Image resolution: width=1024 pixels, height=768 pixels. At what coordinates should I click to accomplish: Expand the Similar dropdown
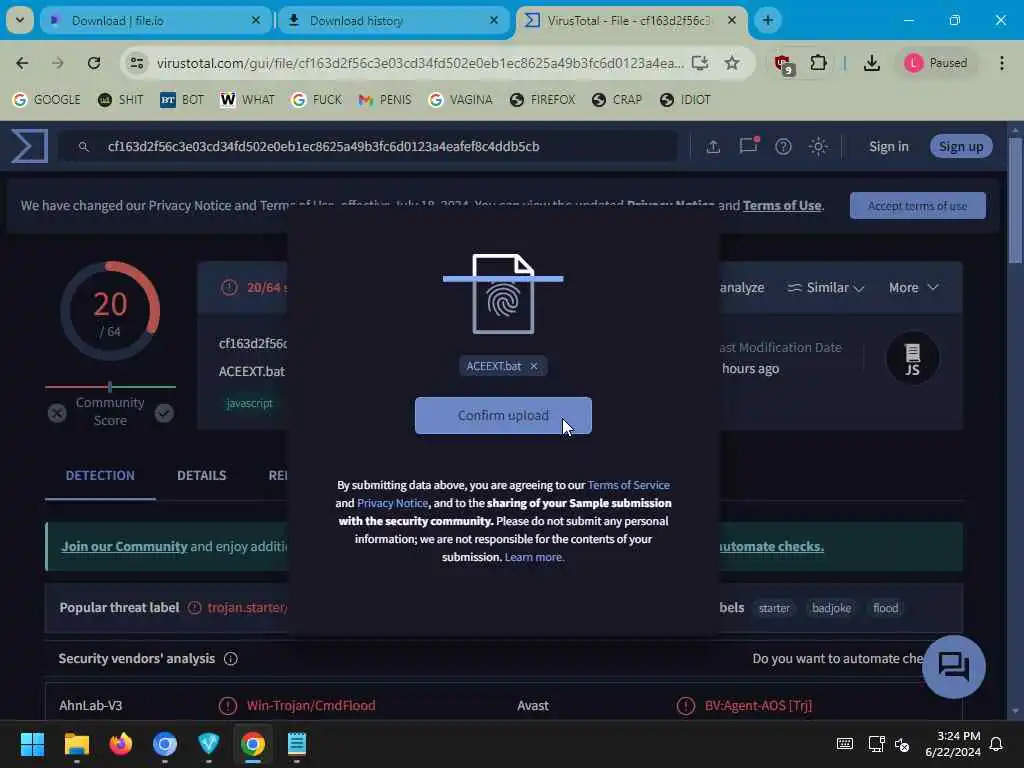click(x=825, y=287)
